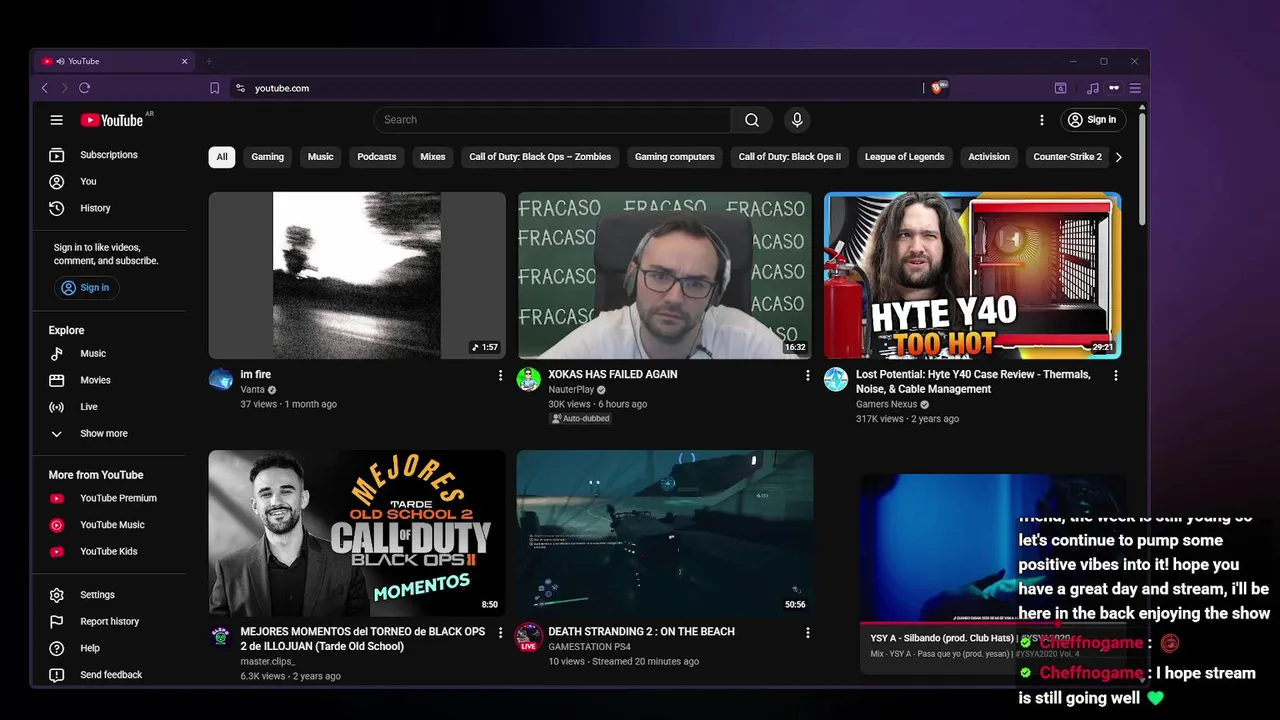Open YouTube settings three-dot menu

click(1041, 120)
